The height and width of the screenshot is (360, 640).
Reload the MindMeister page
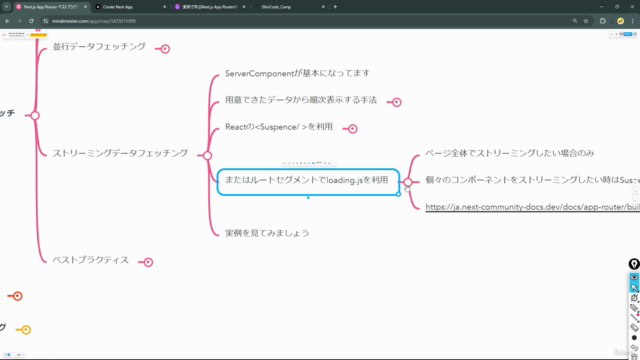31,21
